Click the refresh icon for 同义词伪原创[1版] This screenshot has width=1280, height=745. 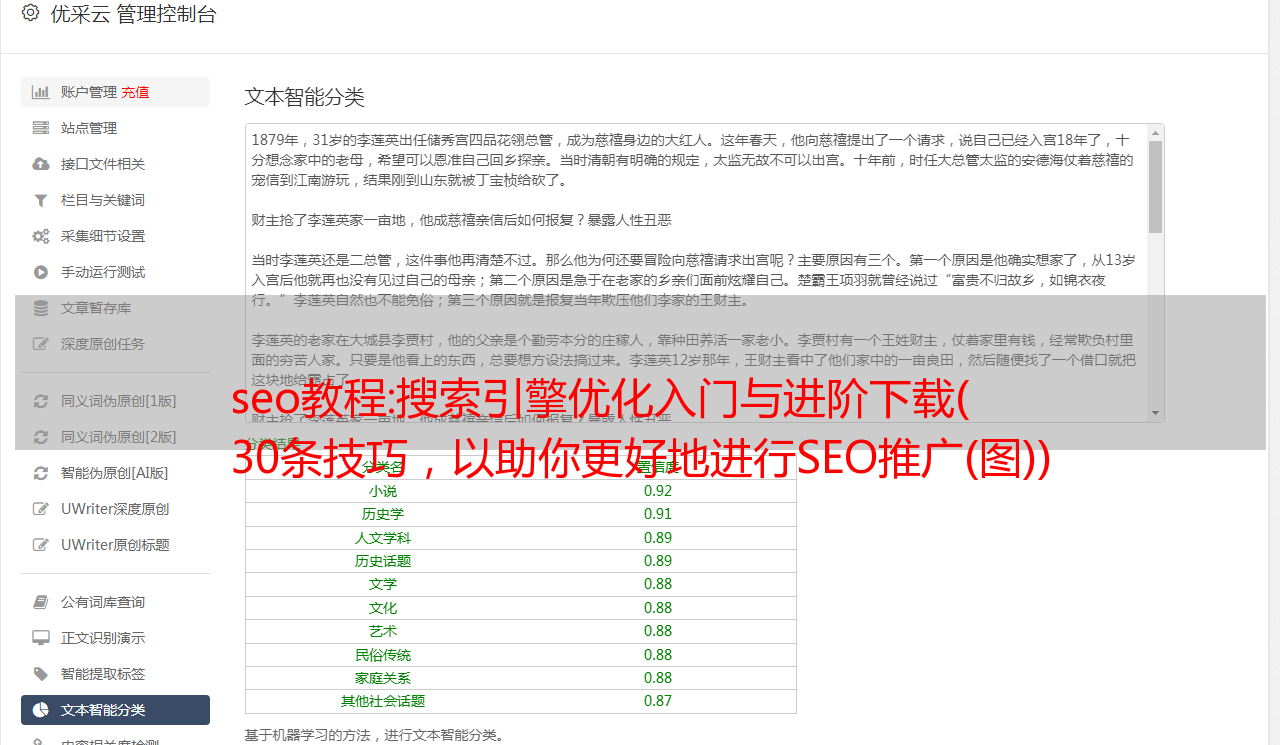41,401
